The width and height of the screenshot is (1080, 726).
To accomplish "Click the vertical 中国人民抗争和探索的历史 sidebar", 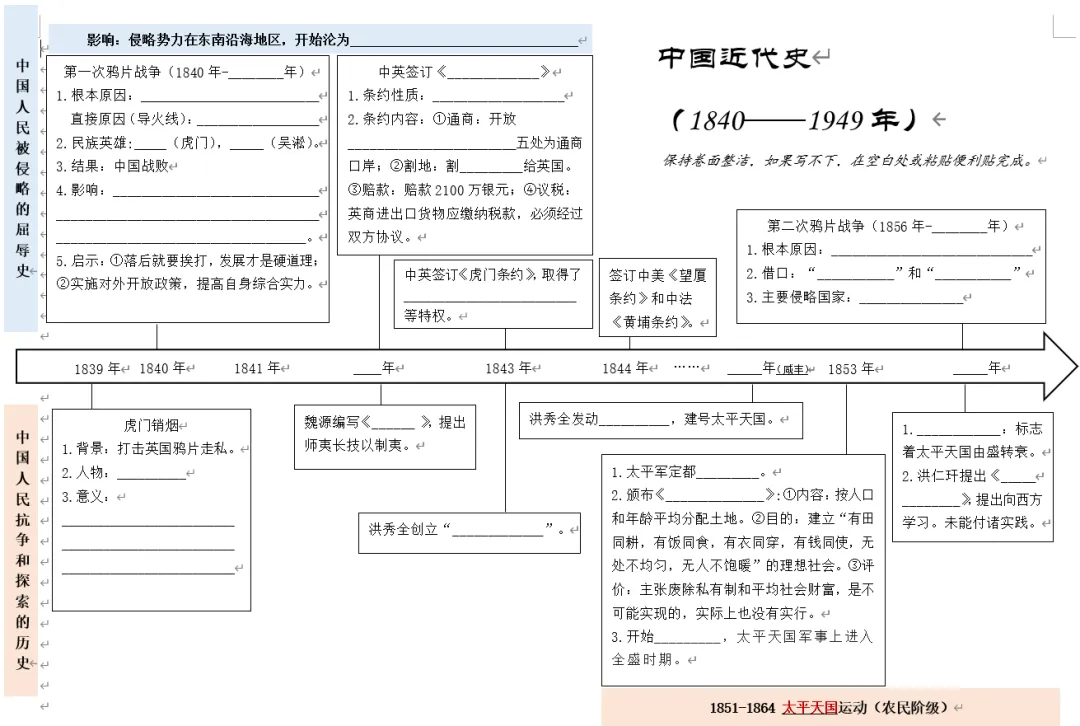I will point(23,550).
